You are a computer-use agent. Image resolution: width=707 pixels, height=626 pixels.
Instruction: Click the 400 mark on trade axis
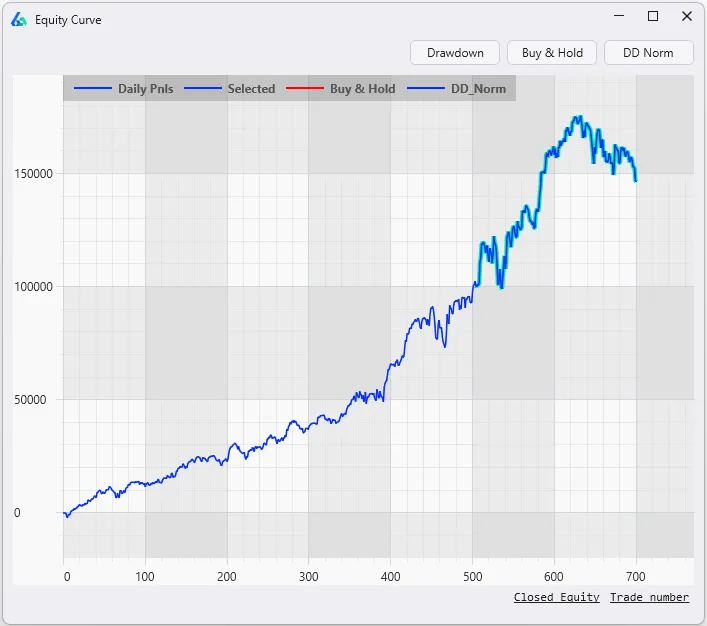click(390, 576)
